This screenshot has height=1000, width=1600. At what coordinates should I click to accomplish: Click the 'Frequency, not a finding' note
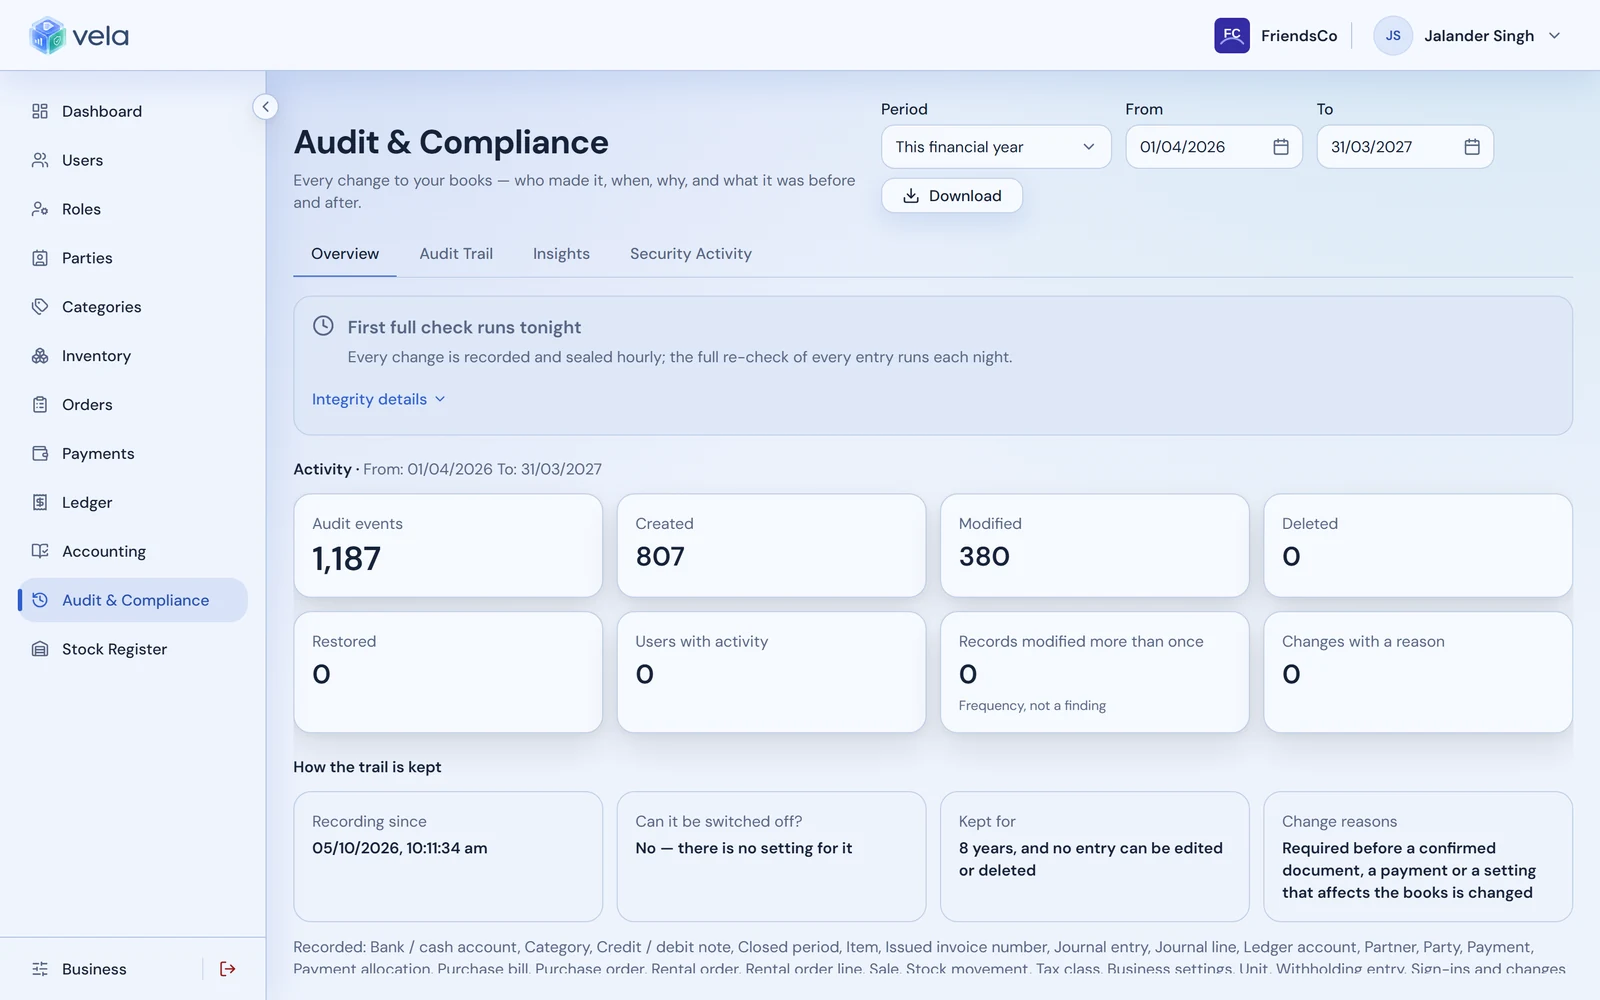[1032, 706]
